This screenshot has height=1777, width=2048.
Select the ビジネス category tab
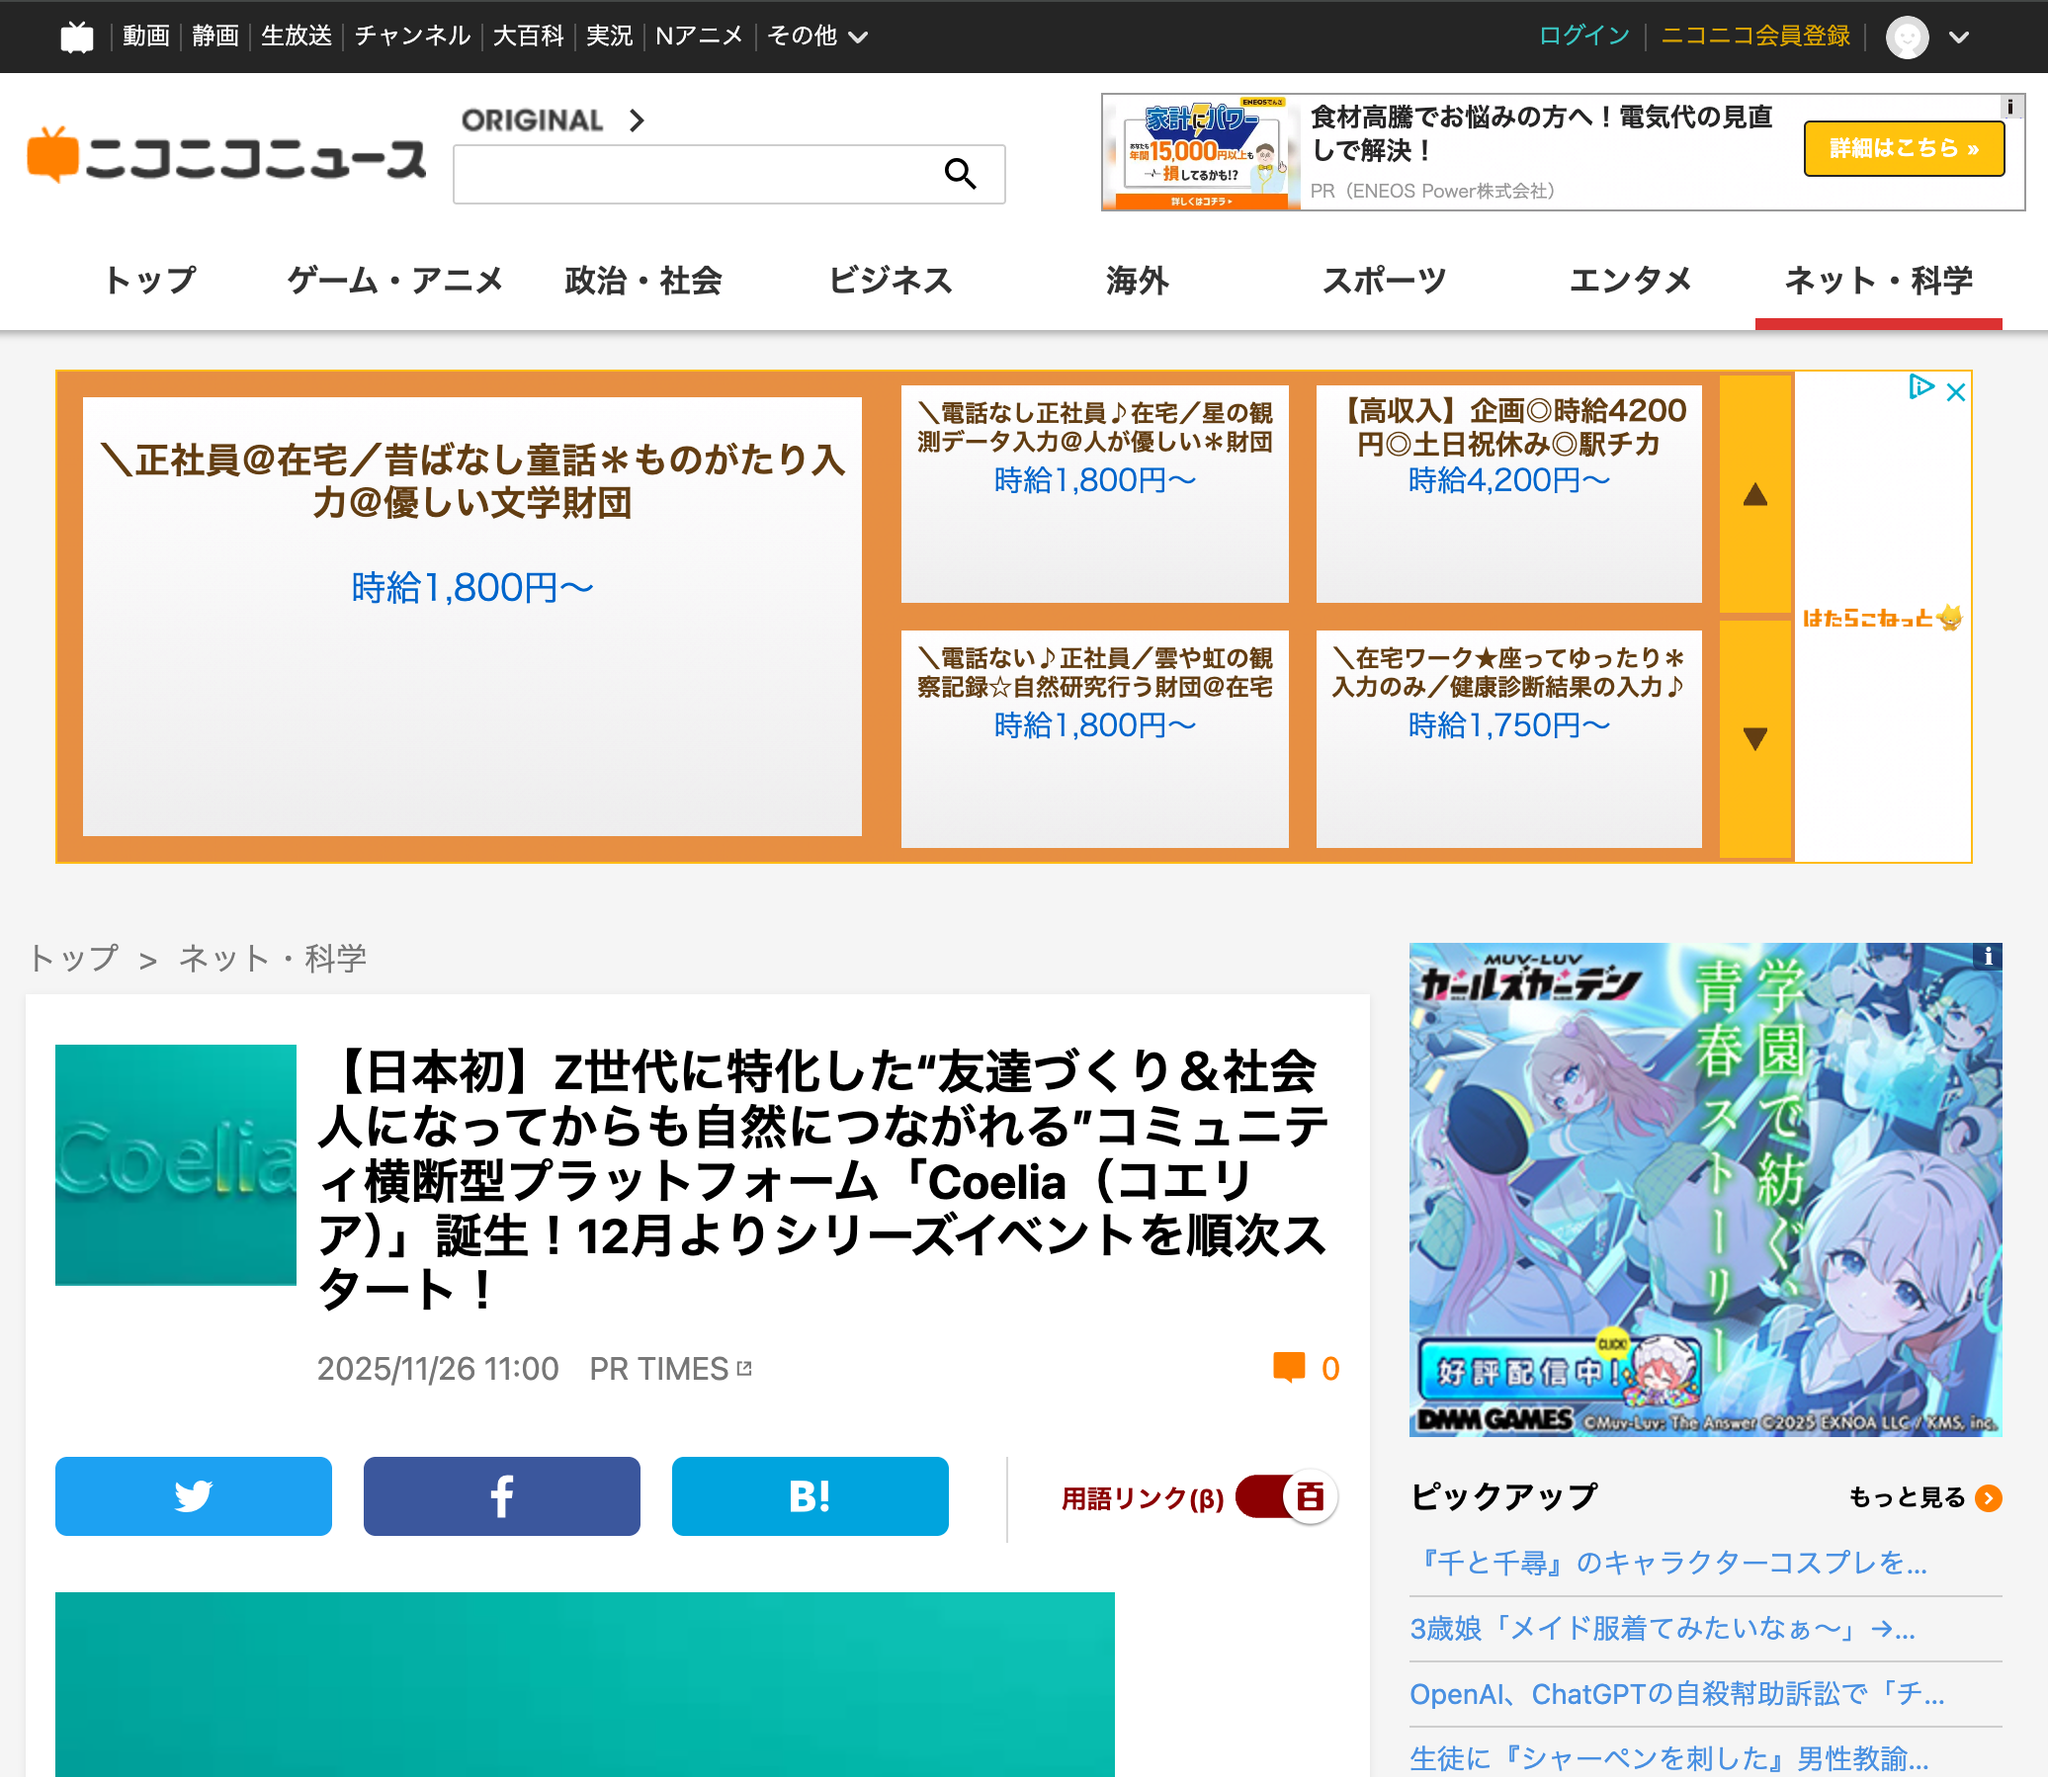890,281
